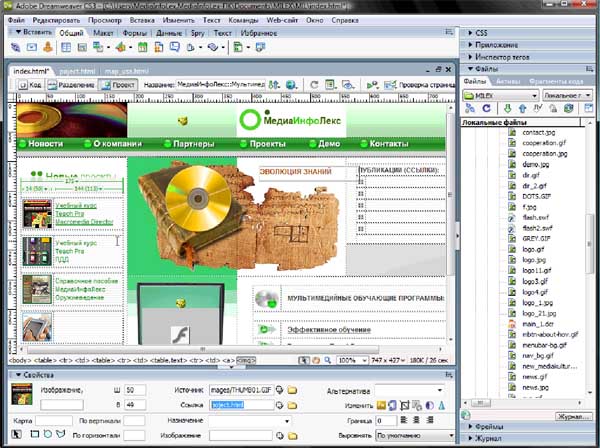This screenshot has width=600, height=448.
Task: Switch to Code view (Код)
Action: click(x=29, y=86)
